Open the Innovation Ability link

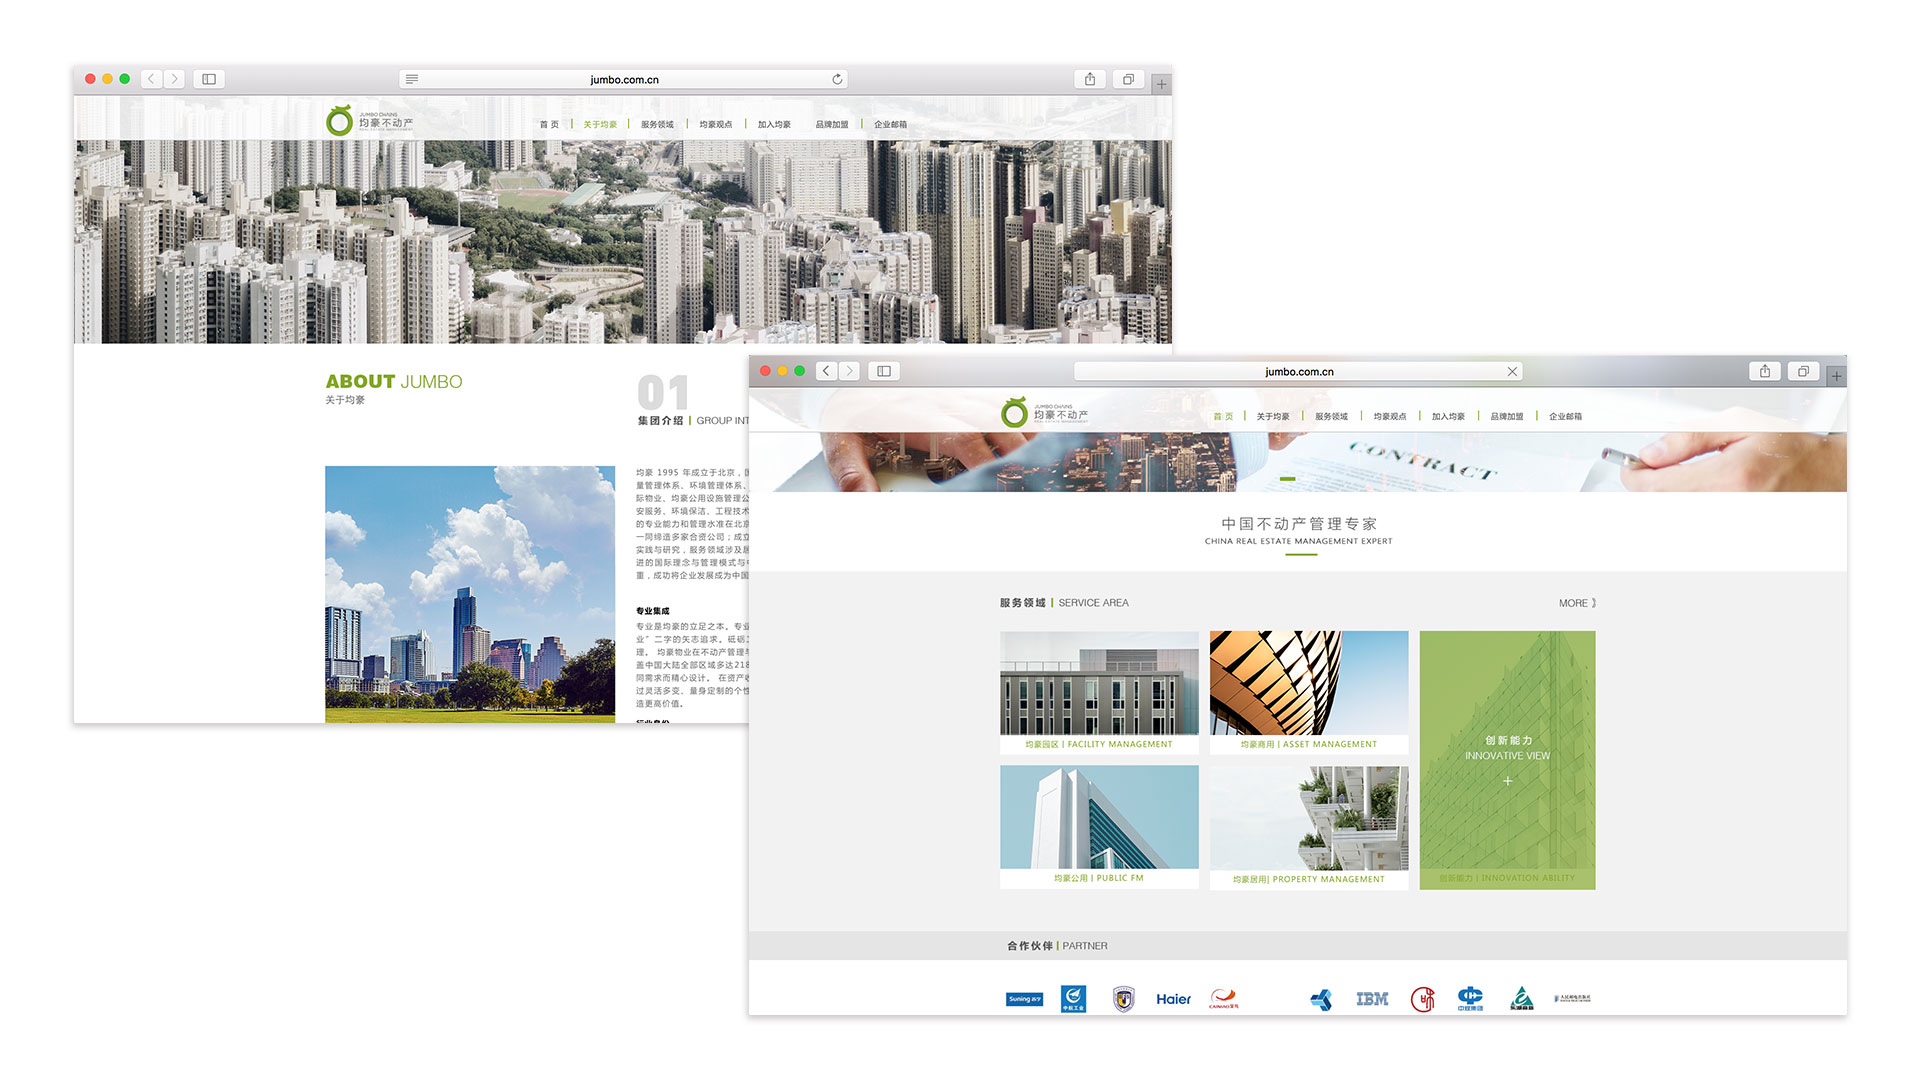1507,879
